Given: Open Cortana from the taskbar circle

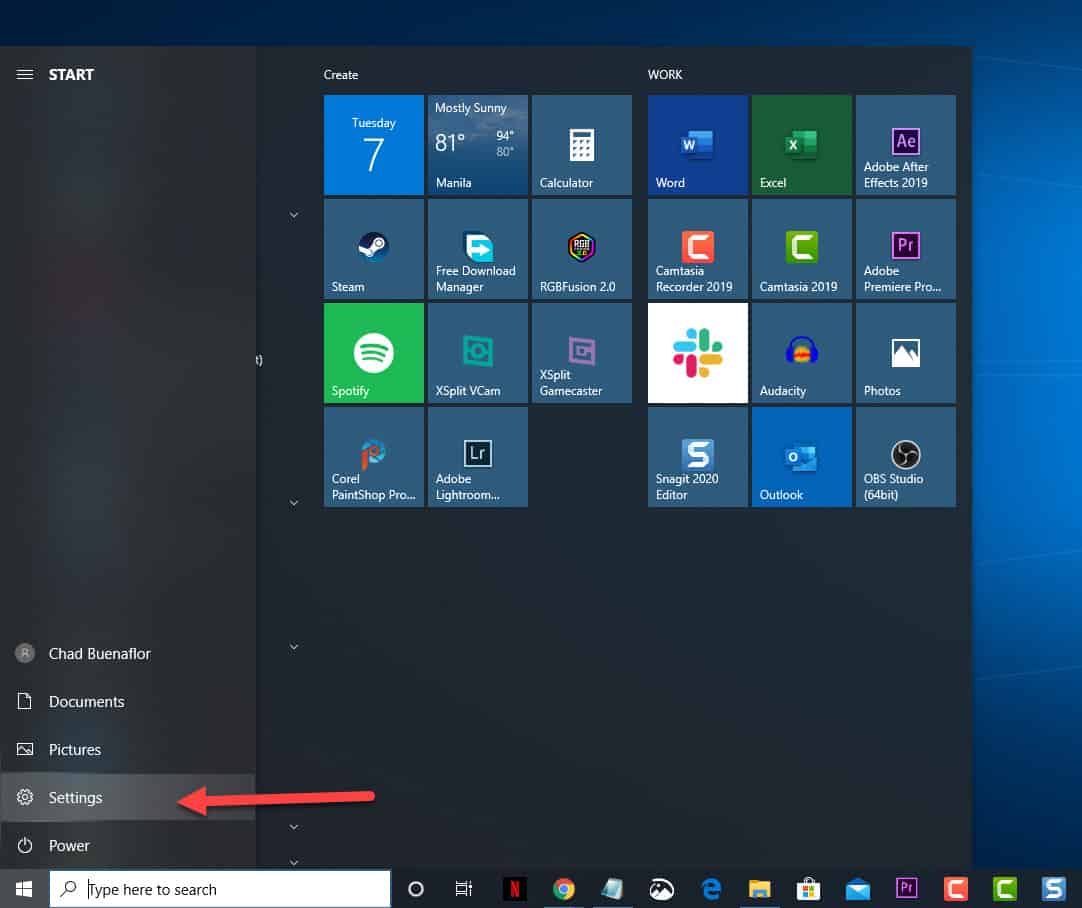Looking at the screenshot, I should point(415,889).
